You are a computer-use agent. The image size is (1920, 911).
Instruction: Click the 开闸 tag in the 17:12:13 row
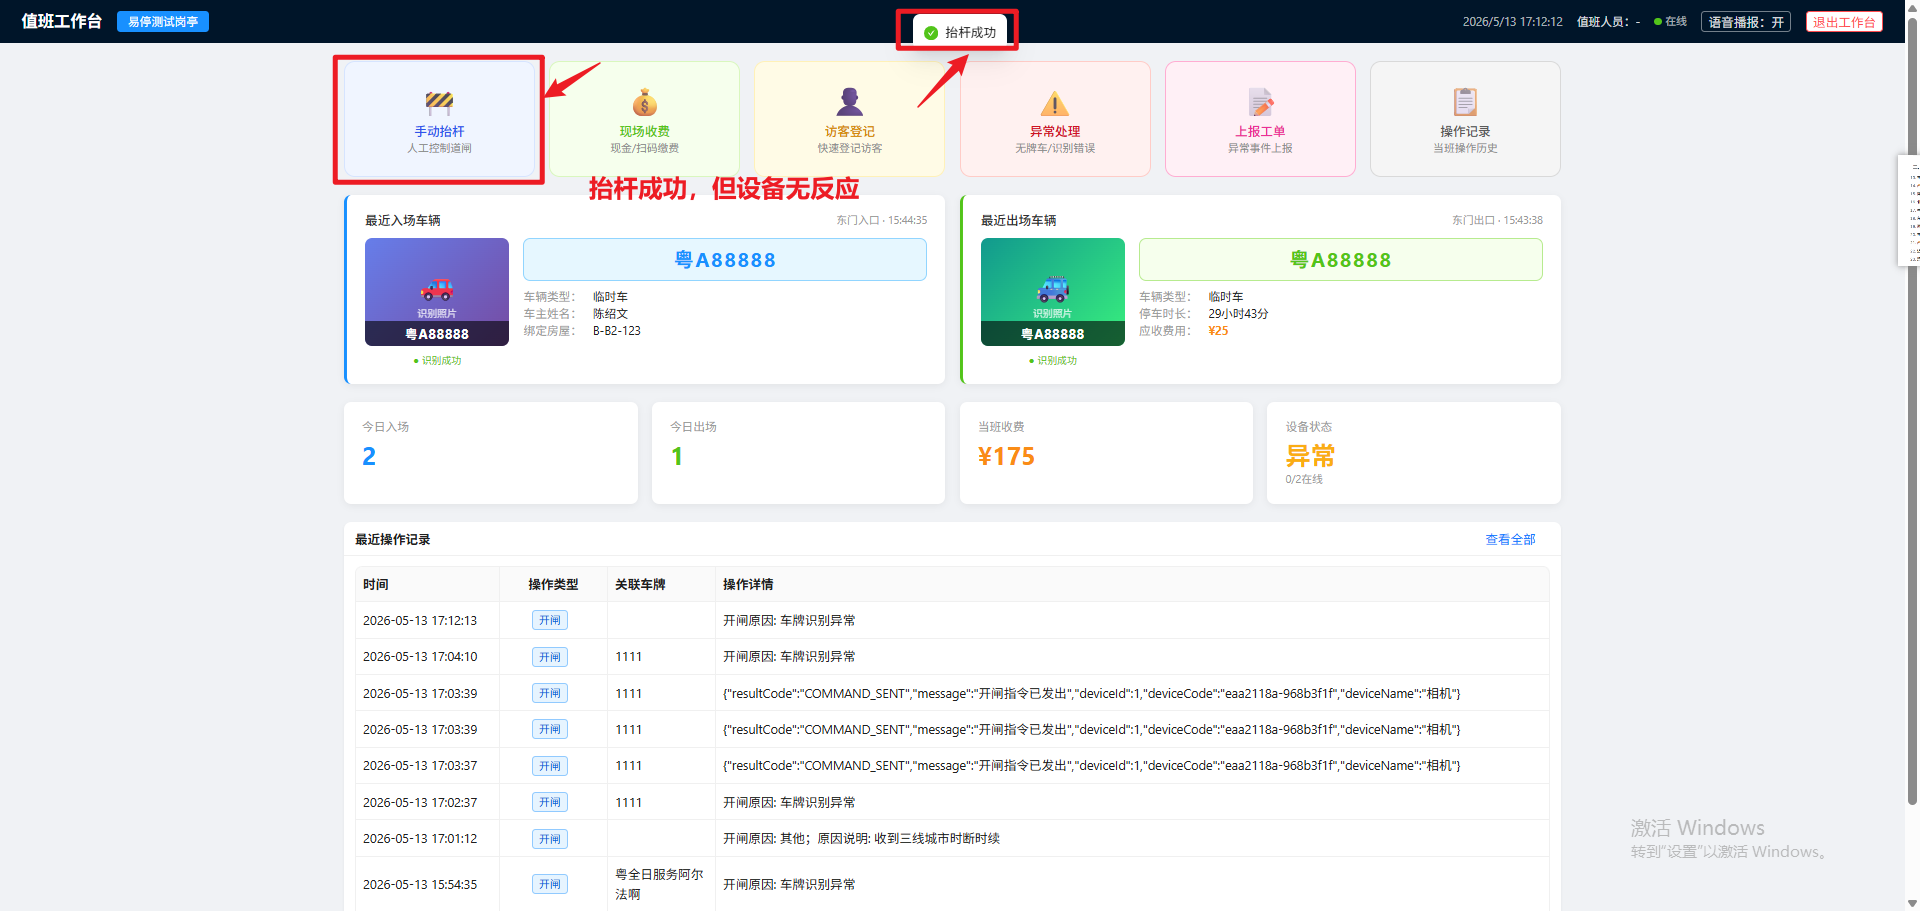coord(550,620)
